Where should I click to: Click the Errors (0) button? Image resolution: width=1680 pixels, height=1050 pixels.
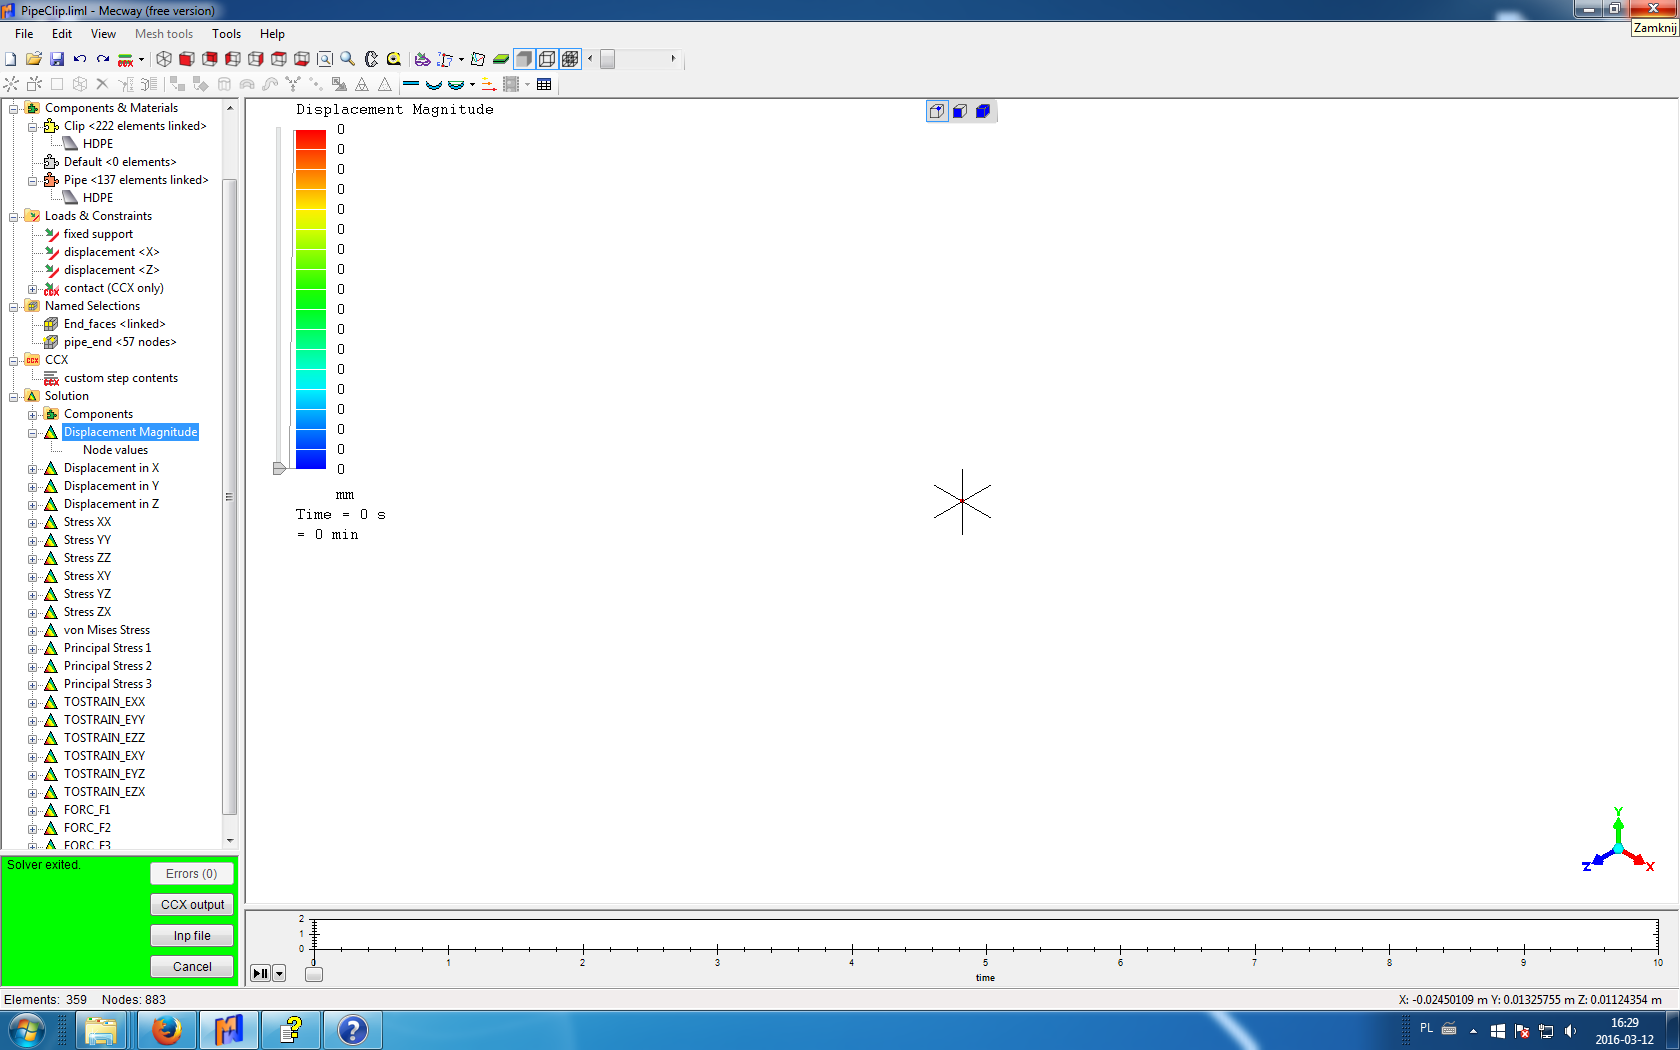192,873
